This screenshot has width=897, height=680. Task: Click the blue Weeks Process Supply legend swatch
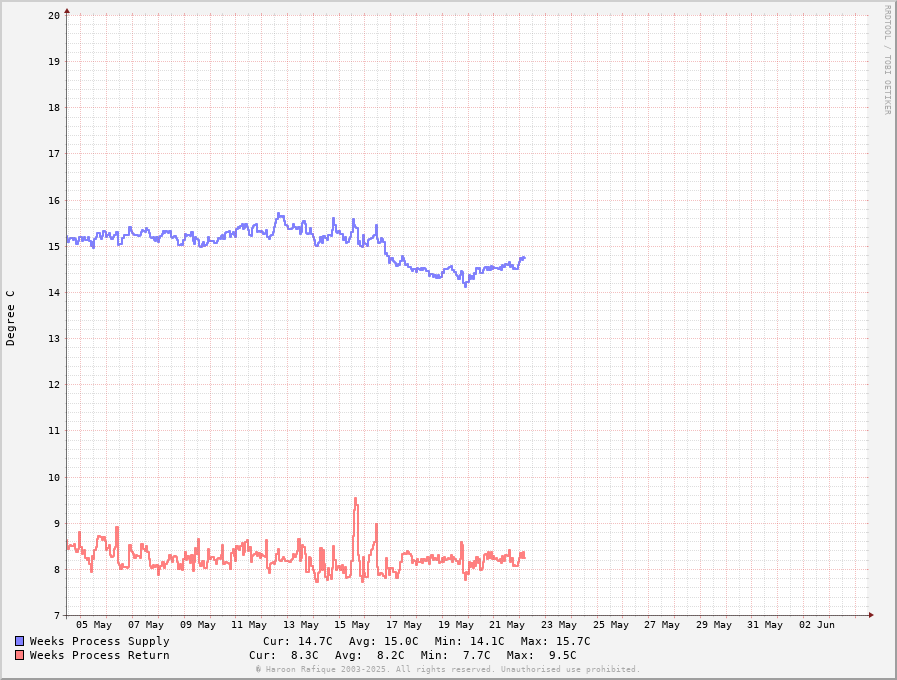pyautogui.click(x=20, y=641)
